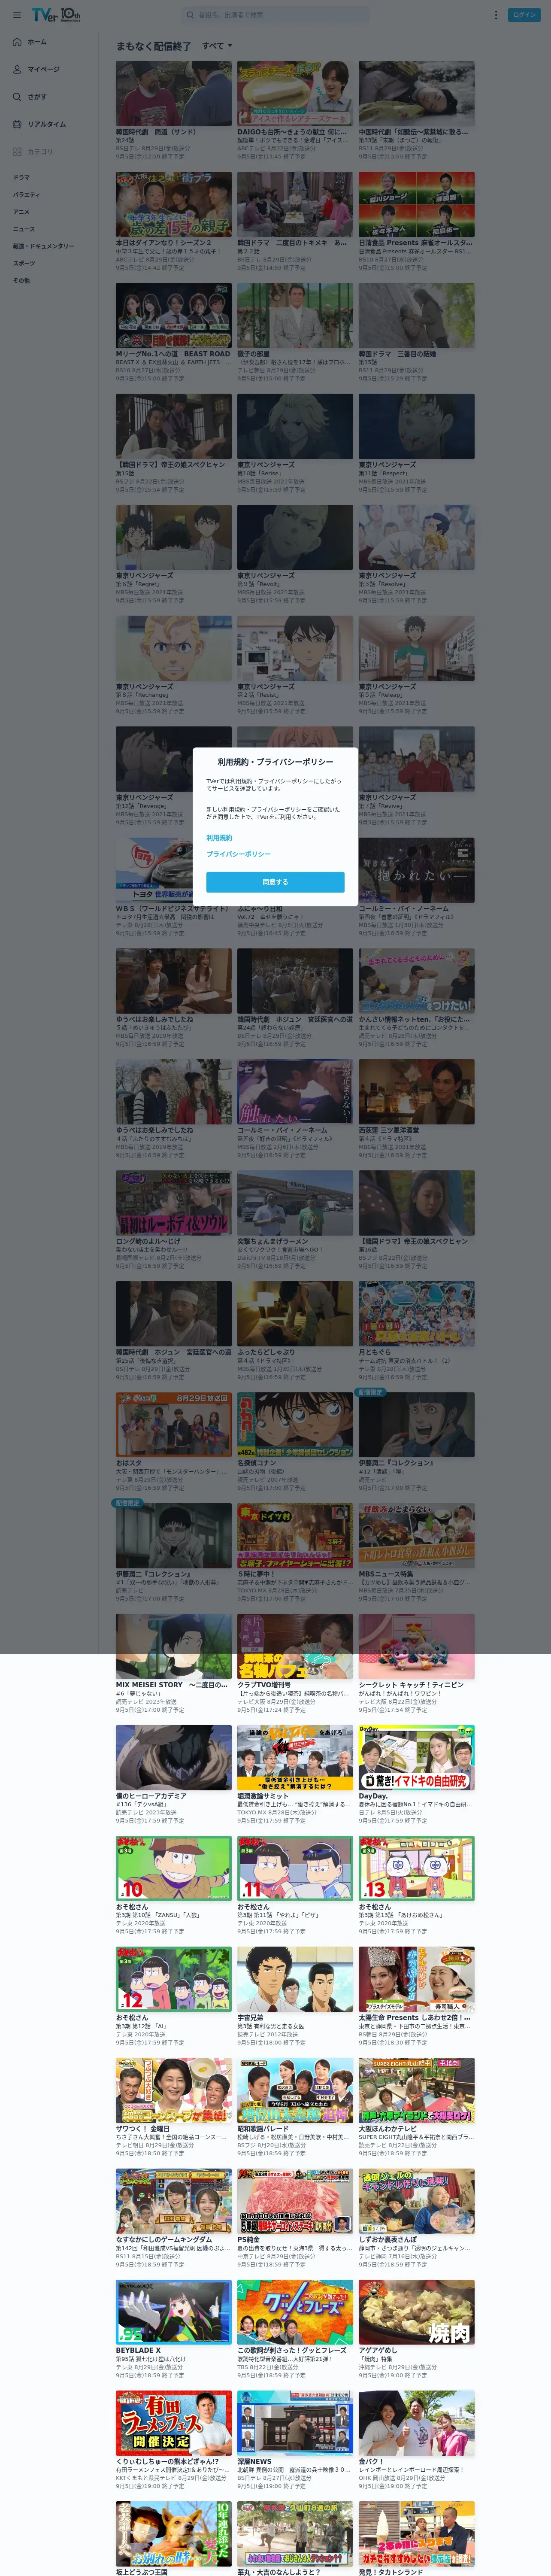This screenshot has width=551, height=2576.
Task: Open DAIGOも台所 thumbnail
Action: pyautogui.click(x=295, y=93)
